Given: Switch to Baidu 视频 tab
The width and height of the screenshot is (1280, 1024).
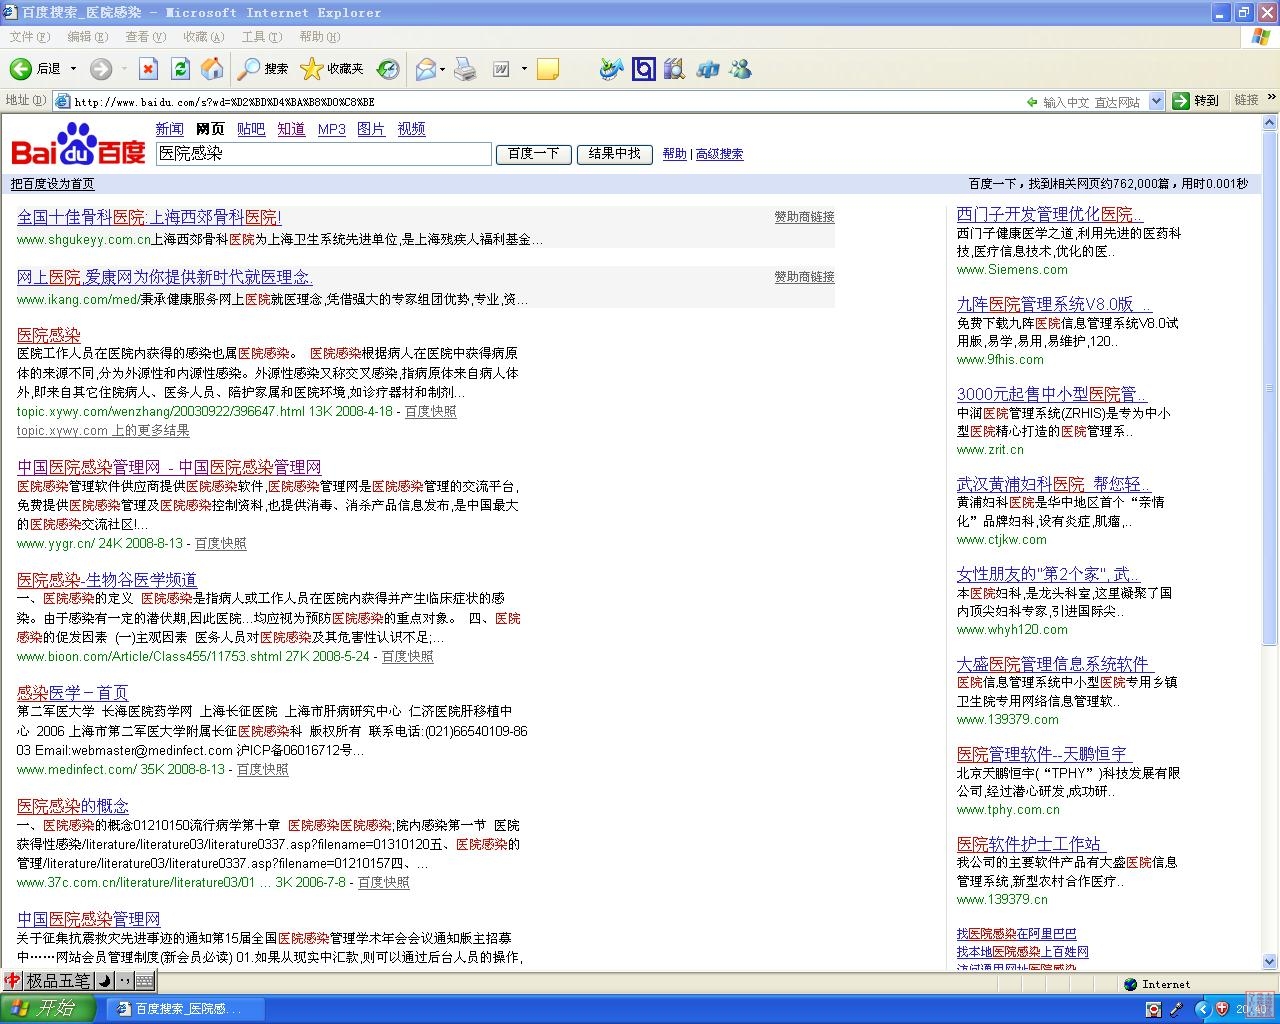Looking at the screenshot, I should click(411, 129).
